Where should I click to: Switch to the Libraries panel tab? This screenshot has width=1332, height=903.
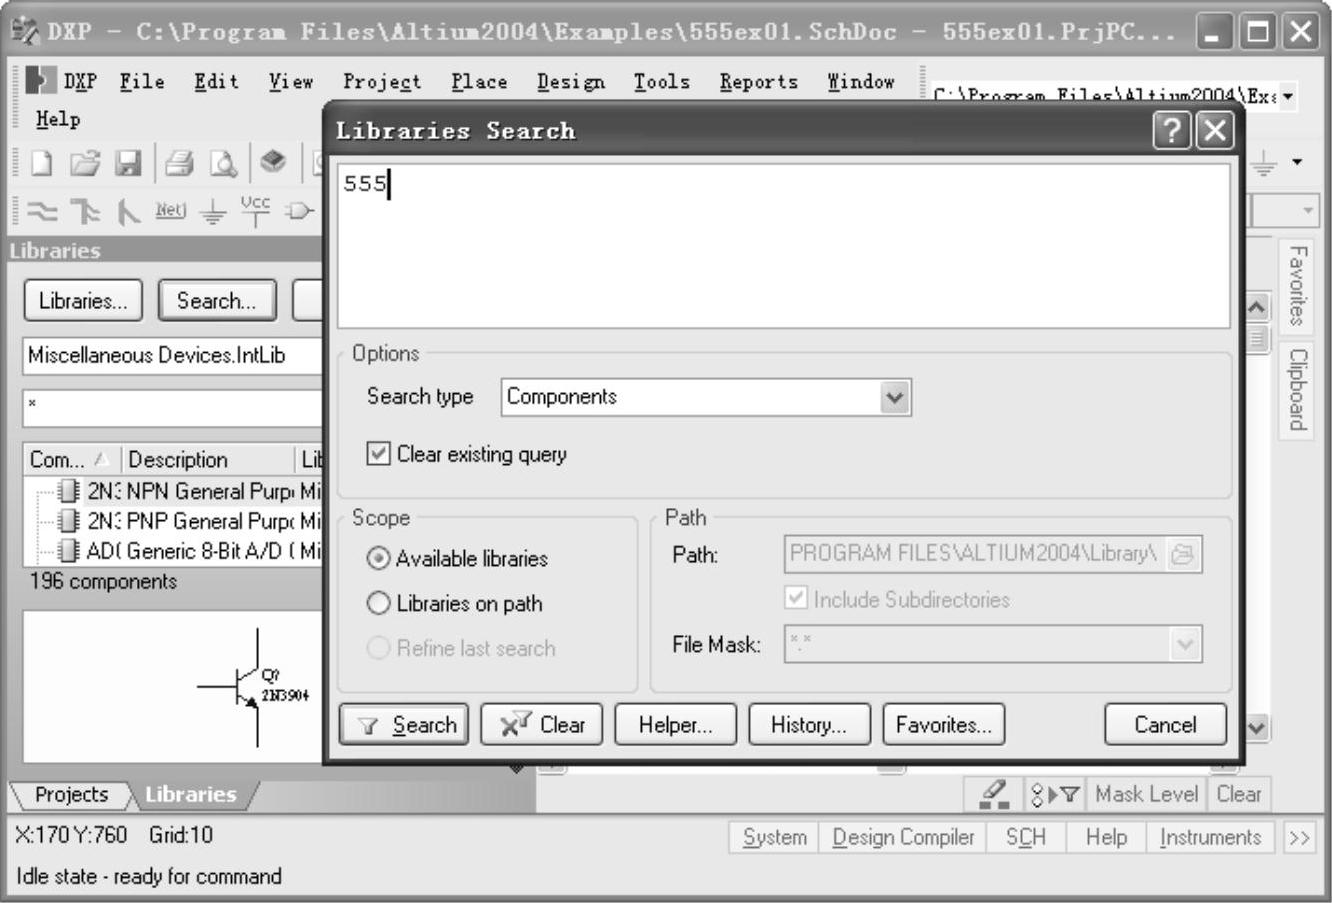(x=191, y=795)
